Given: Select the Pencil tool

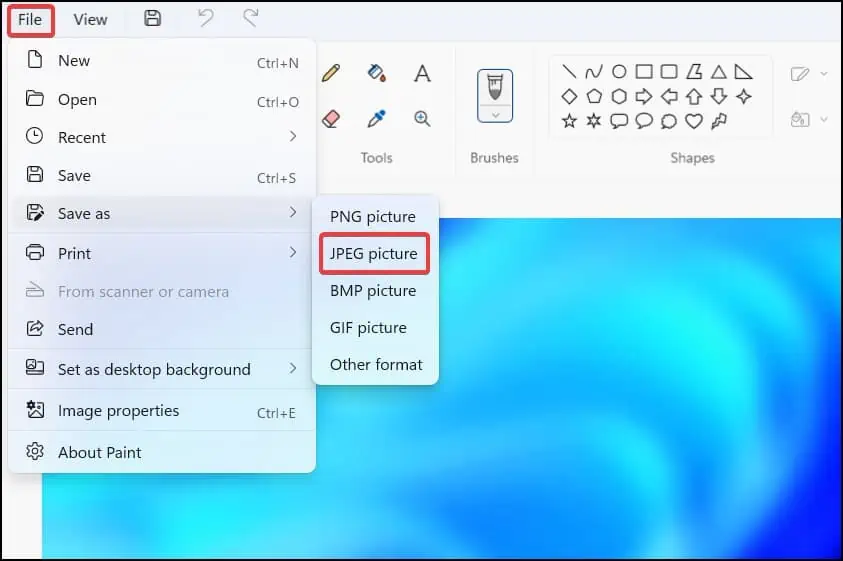Looking at the screenshot, I should pos(331,73).
